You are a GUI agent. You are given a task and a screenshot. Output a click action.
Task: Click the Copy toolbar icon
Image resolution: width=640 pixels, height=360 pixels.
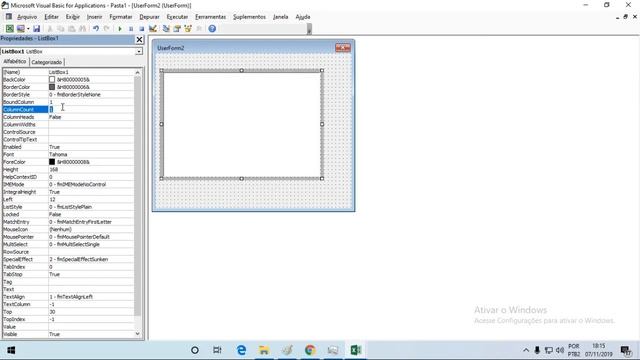click(60, 29)
